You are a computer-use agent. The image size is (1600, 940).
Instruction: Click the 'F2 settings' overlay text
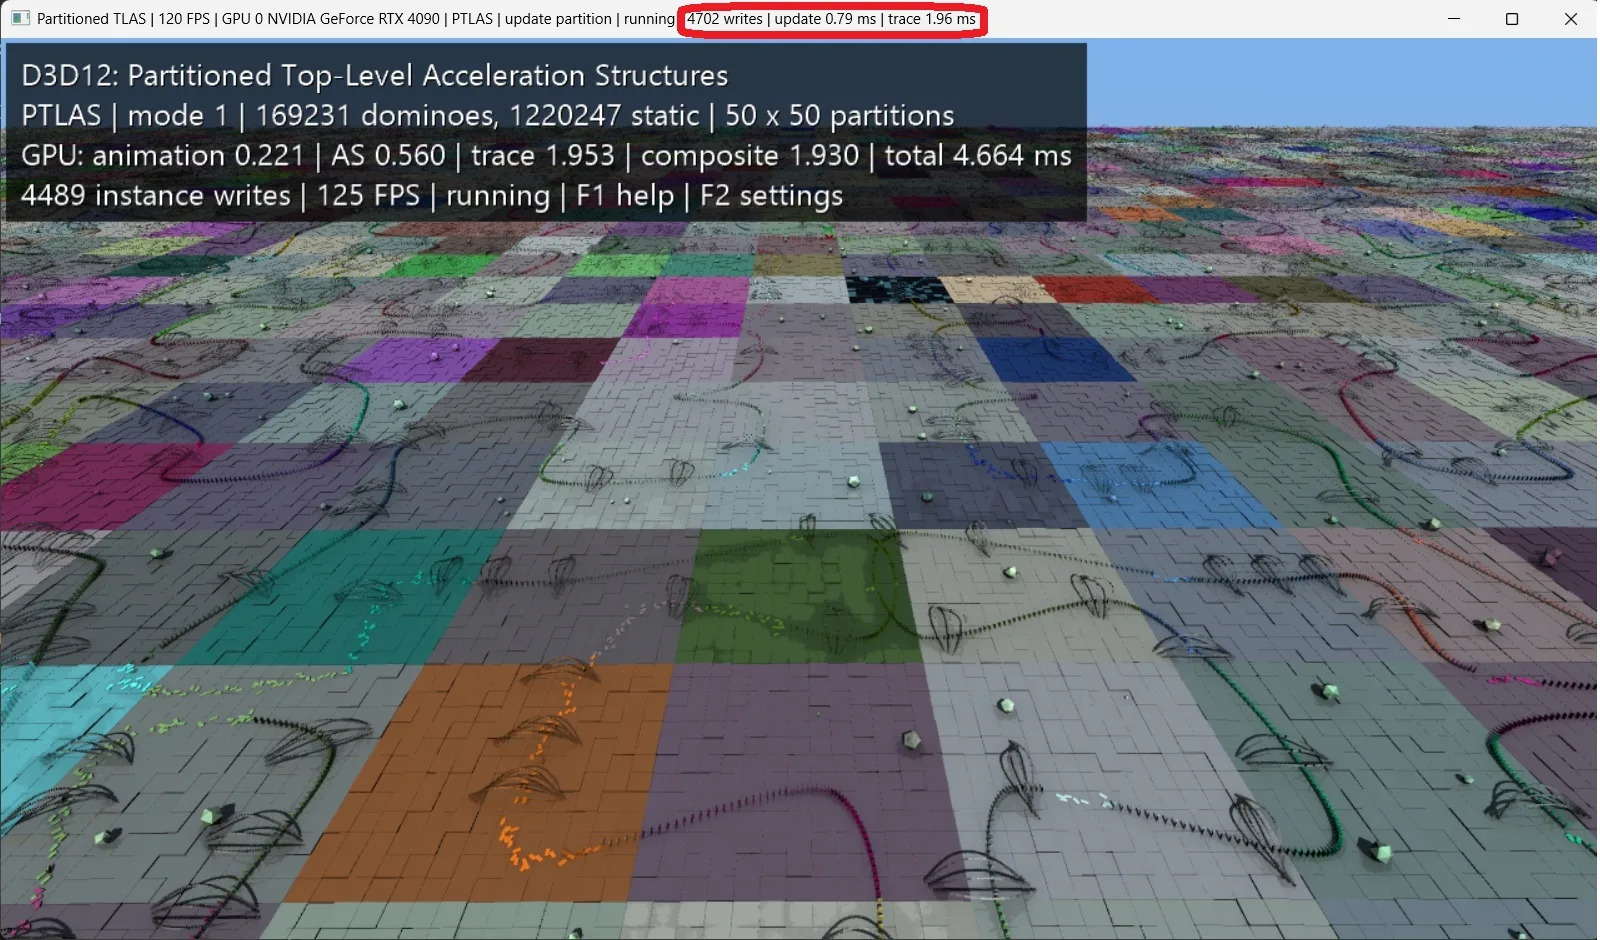(x=771, y=196)
